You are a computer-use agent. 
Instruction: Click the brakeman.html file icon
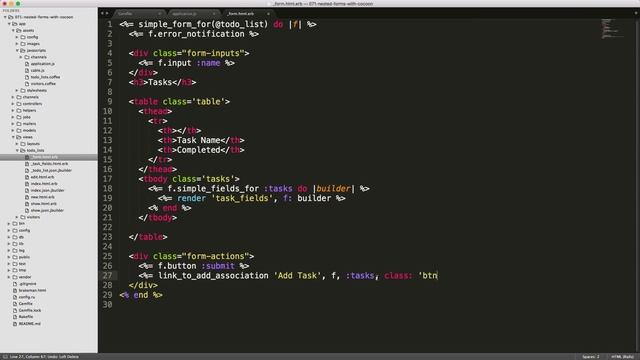click(15, 291)
